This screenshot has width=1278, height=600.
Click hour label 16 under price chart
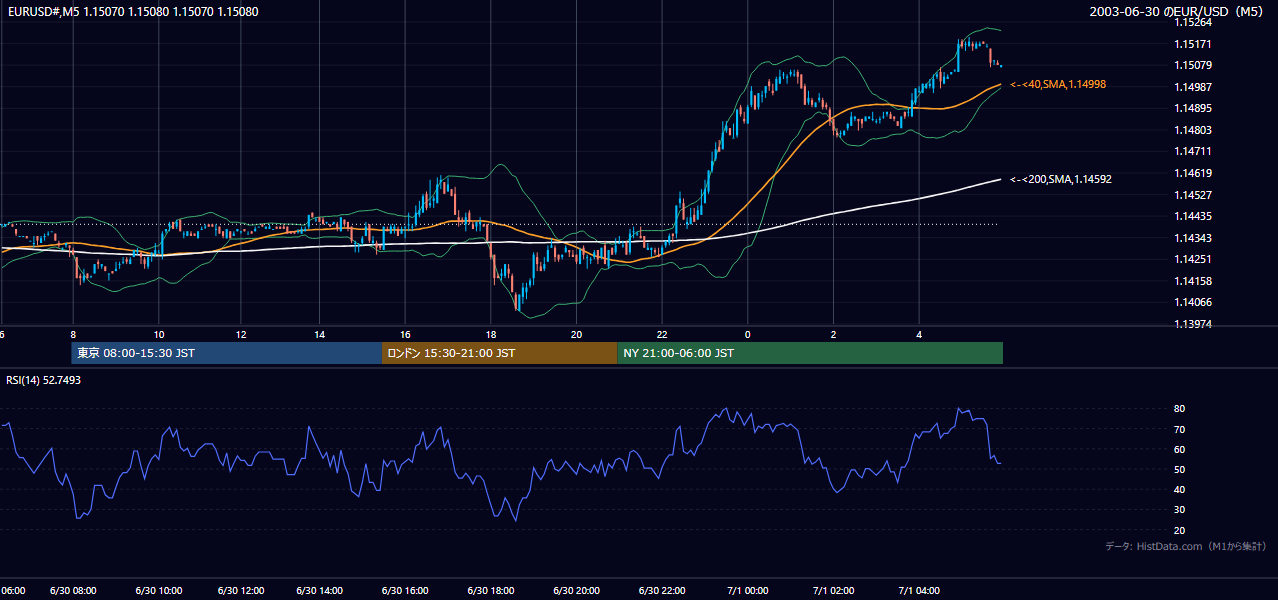[x=405, y=334]
